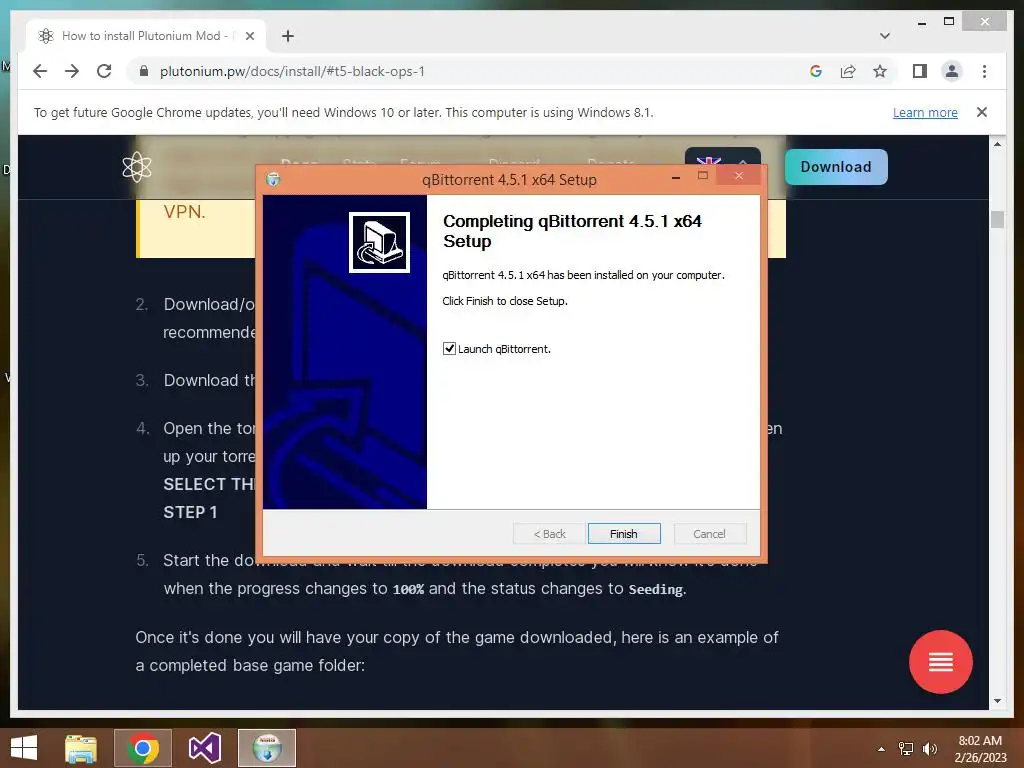This screenshot has width=1024, height=768.
Task: Click the network tray icon
Action: tap(906, 749)
